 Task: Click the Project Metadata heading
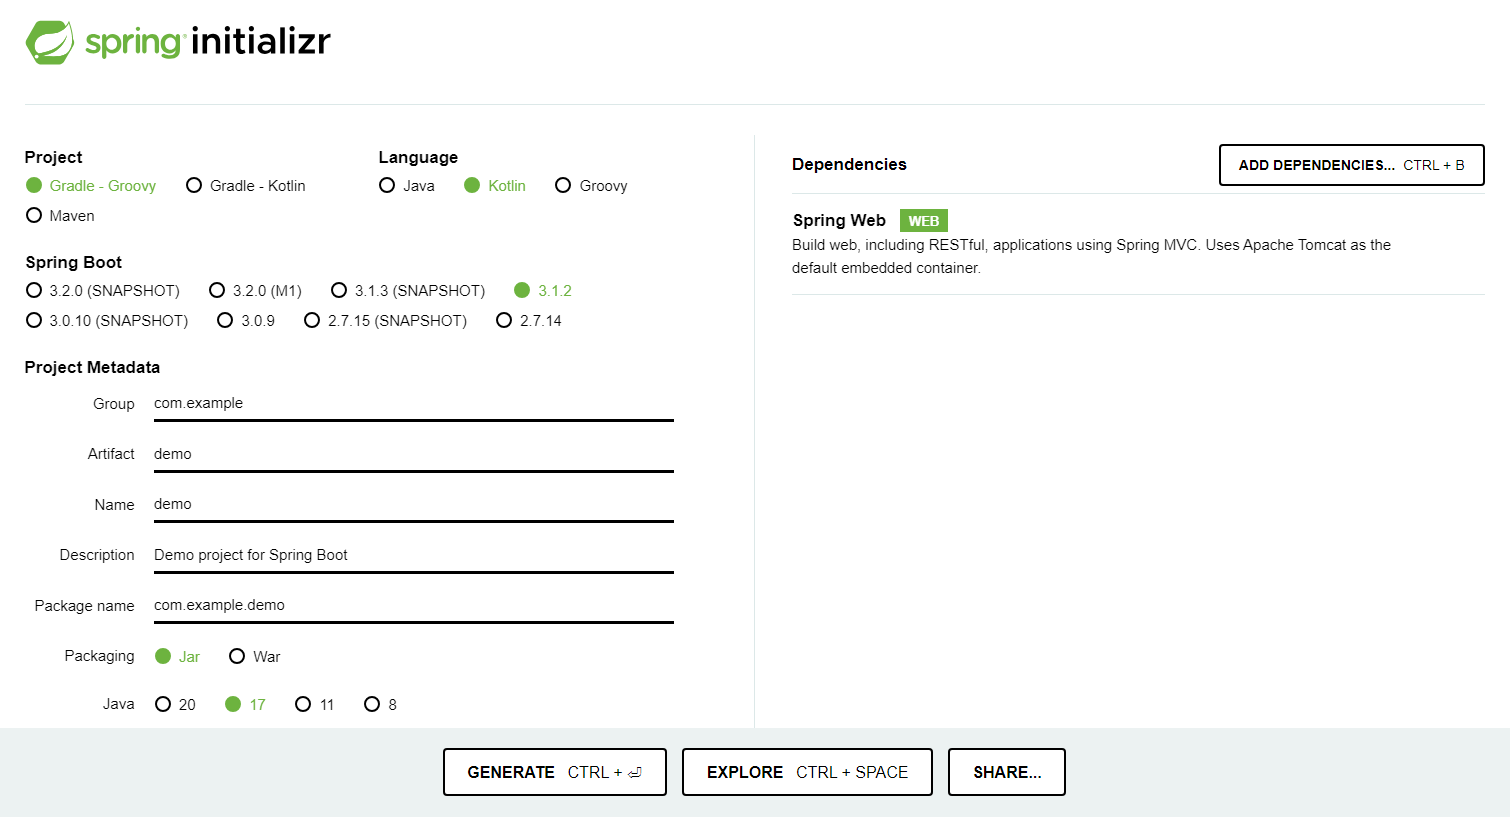coord(92,368)
